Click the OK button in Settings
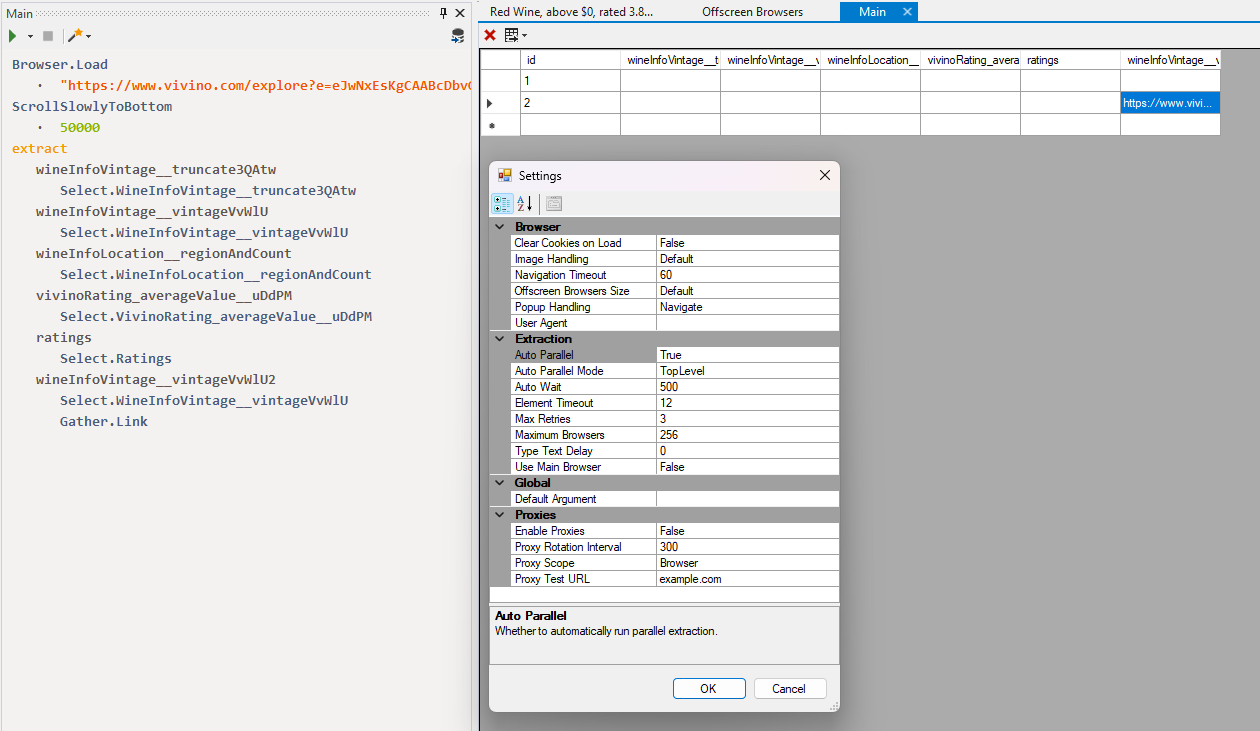Screen dimensions: 1260x731 pos(709,688)
